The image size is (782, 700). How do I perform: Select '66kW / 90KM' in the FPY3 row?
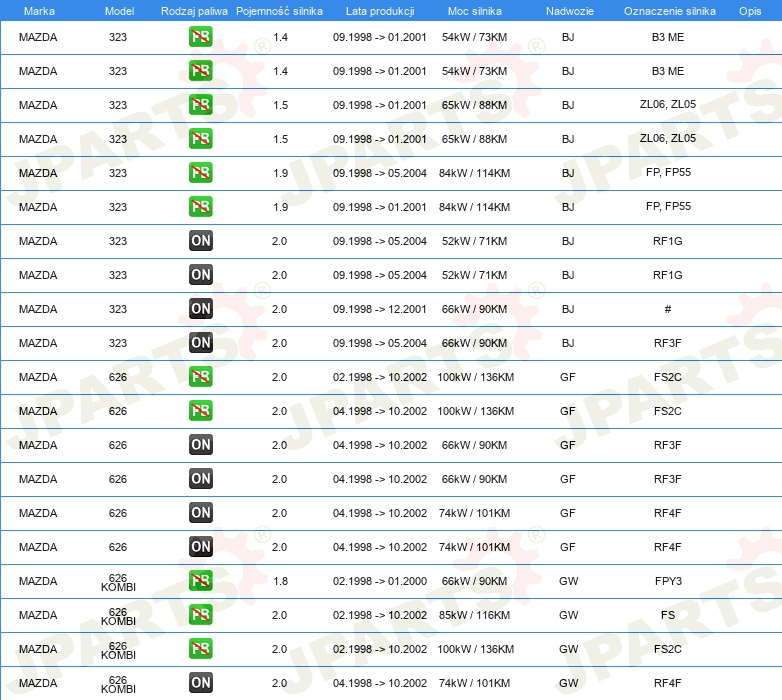[474, 581]
